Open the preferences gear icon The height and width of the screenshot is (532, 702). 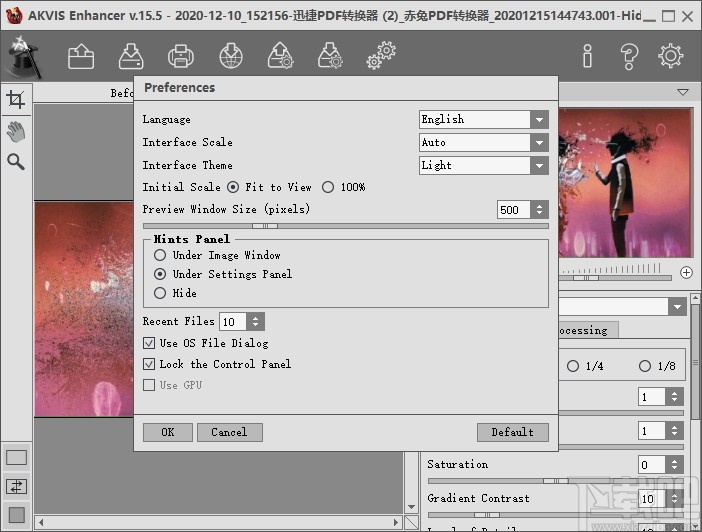coord(671,56)
